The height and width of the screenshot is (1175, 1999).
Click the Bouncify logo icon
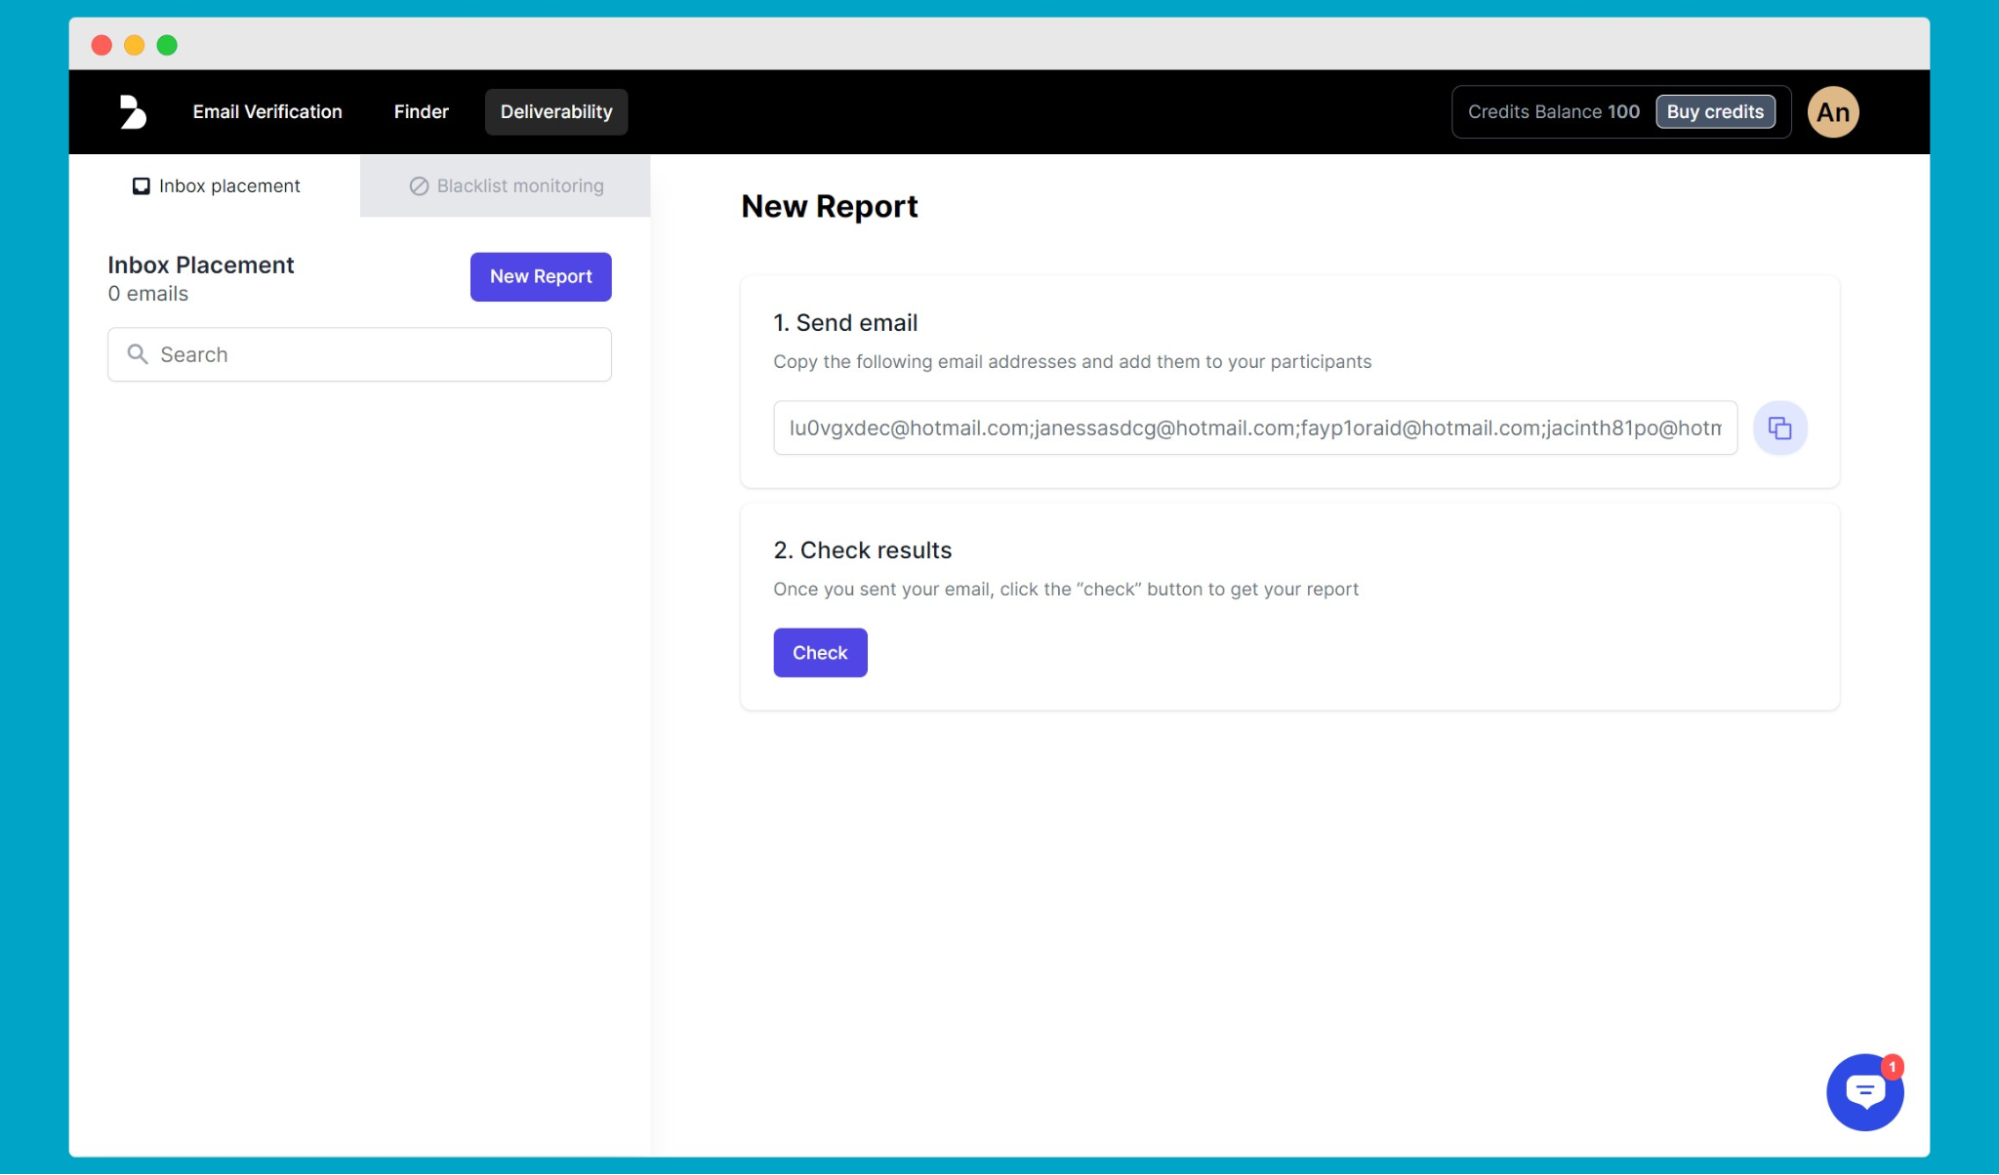click(x=133, y=112)
